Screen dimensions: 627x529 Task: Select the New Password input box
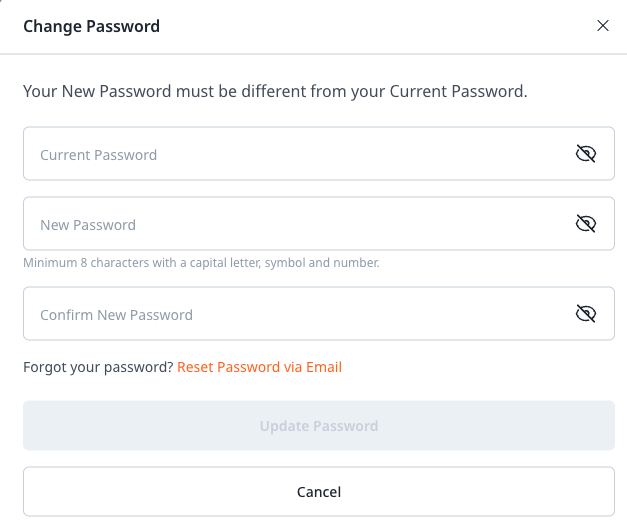pos(319,224)
